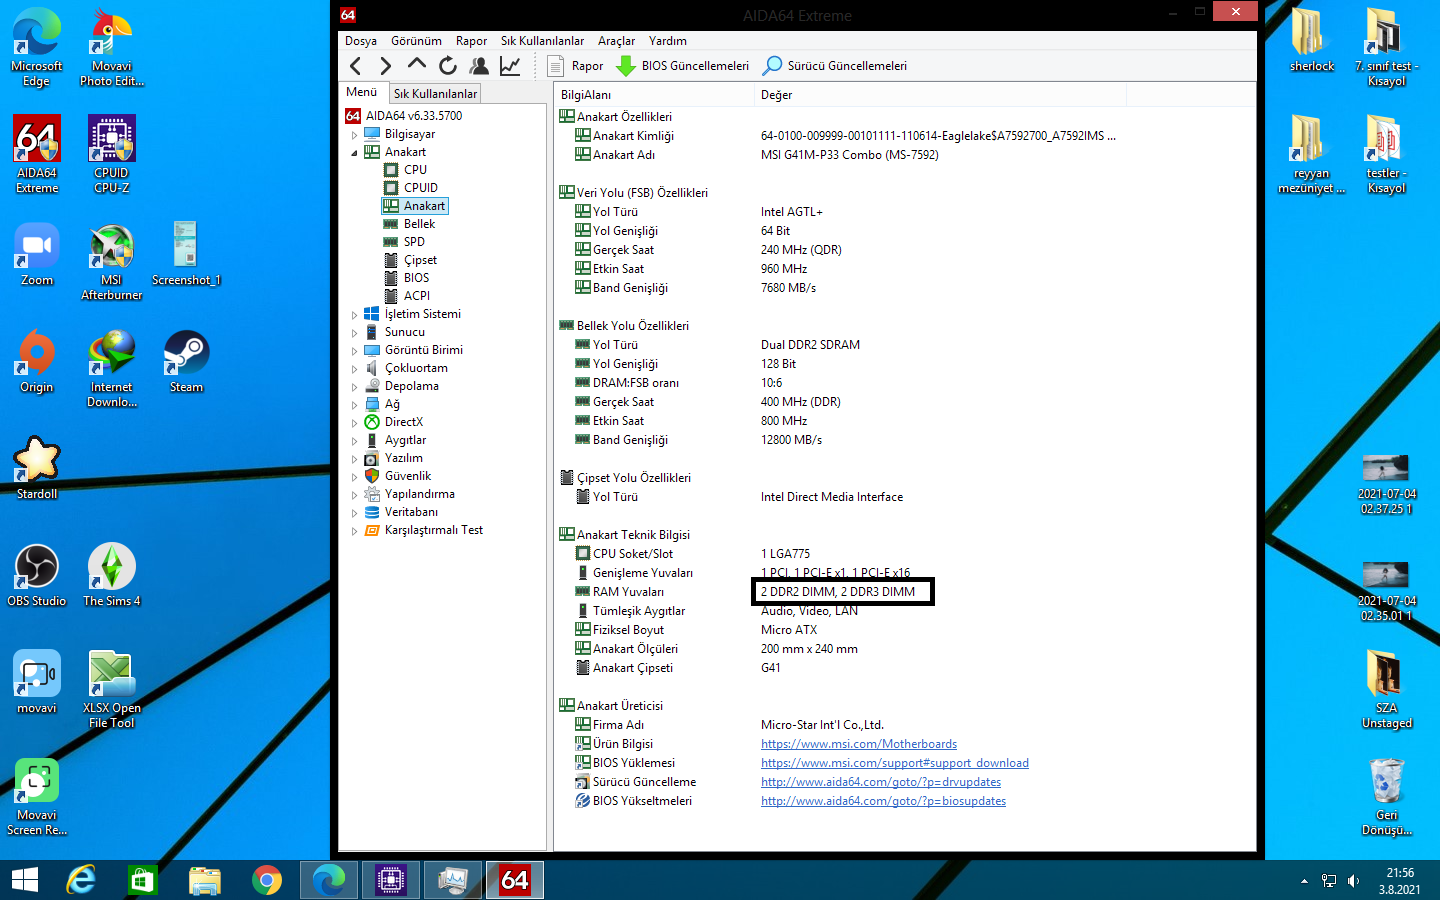The image size is (1440, 900).
Task: Select the Anakart Adı row
Action: [x=905, y=155]
